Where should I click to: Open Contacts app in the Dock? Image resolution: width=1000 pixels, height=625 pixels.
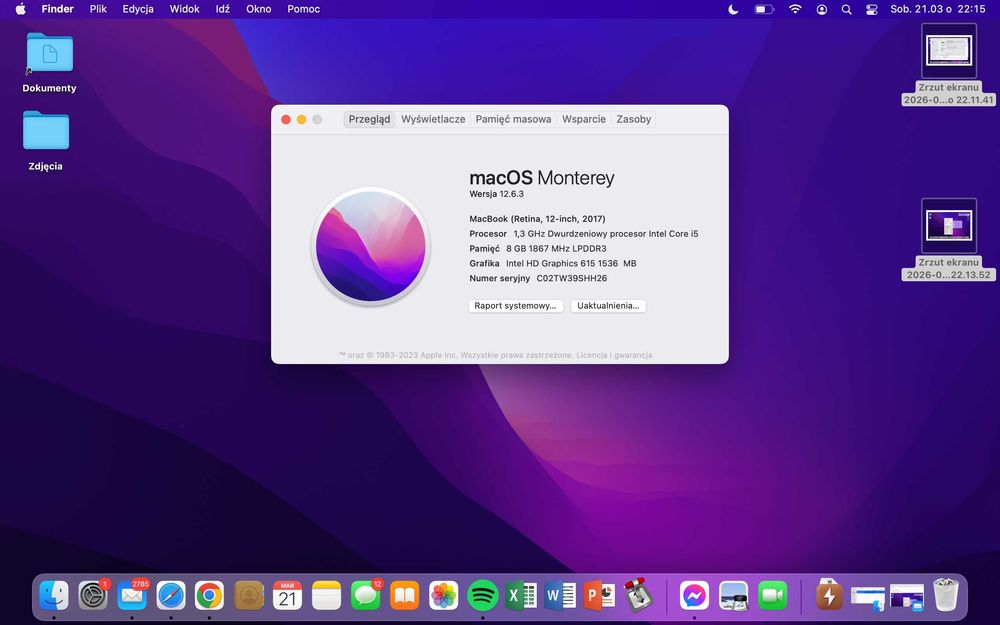click(x=249, y=596)
